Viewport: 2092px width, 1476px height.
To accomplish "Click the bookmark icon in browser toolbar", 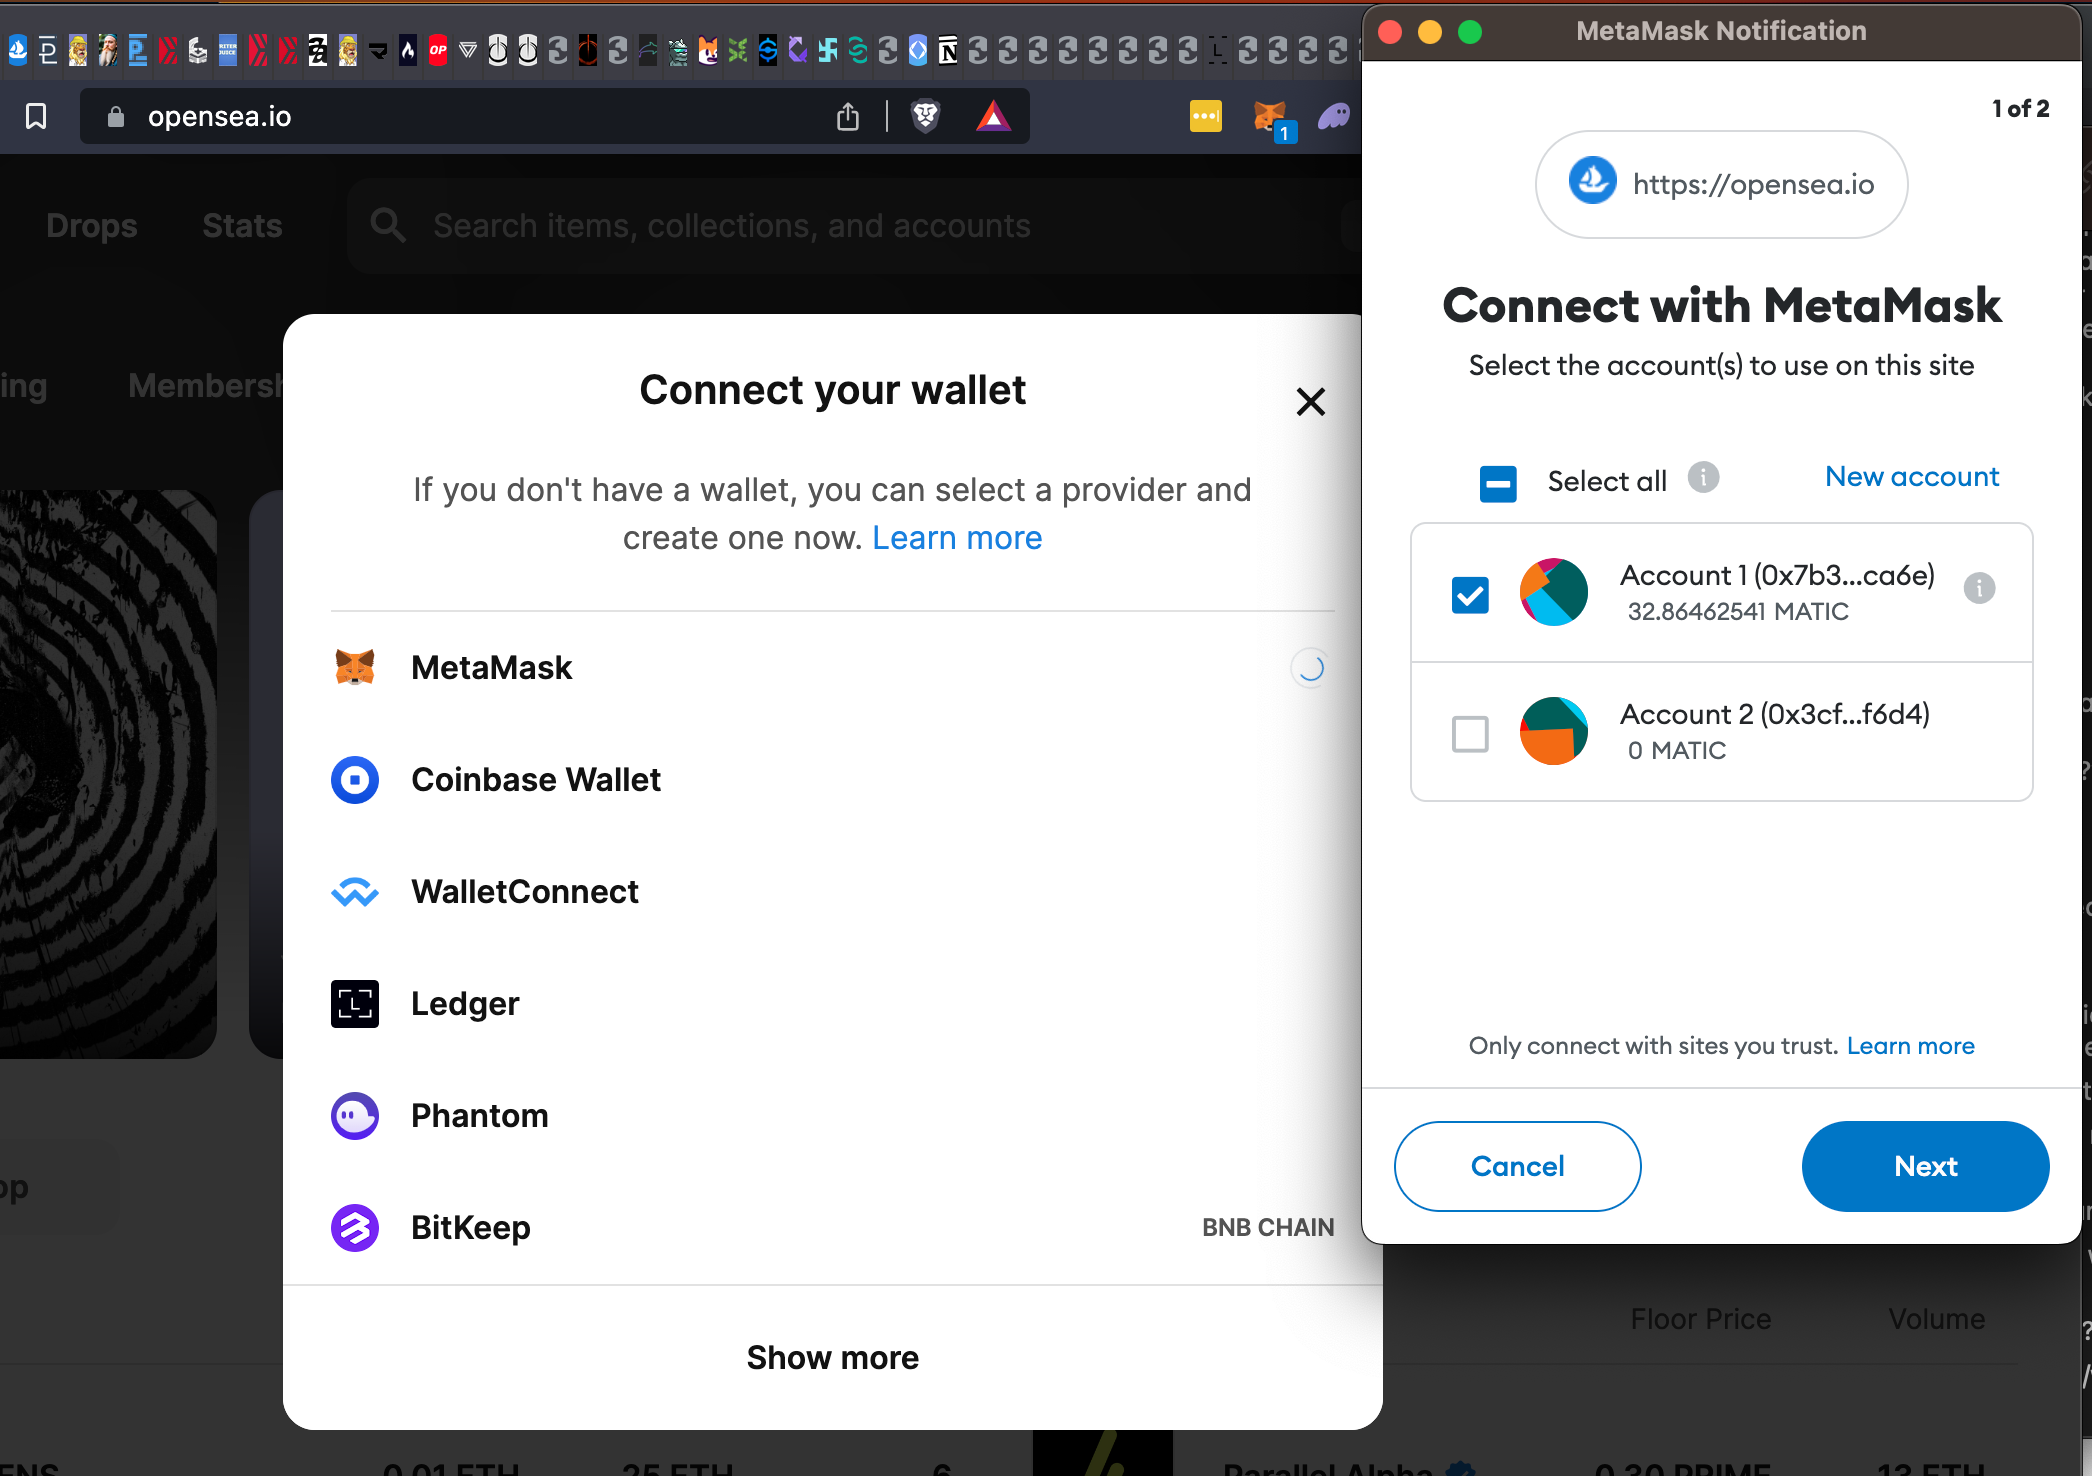I will pyautogui.click(x=36, y=116).
